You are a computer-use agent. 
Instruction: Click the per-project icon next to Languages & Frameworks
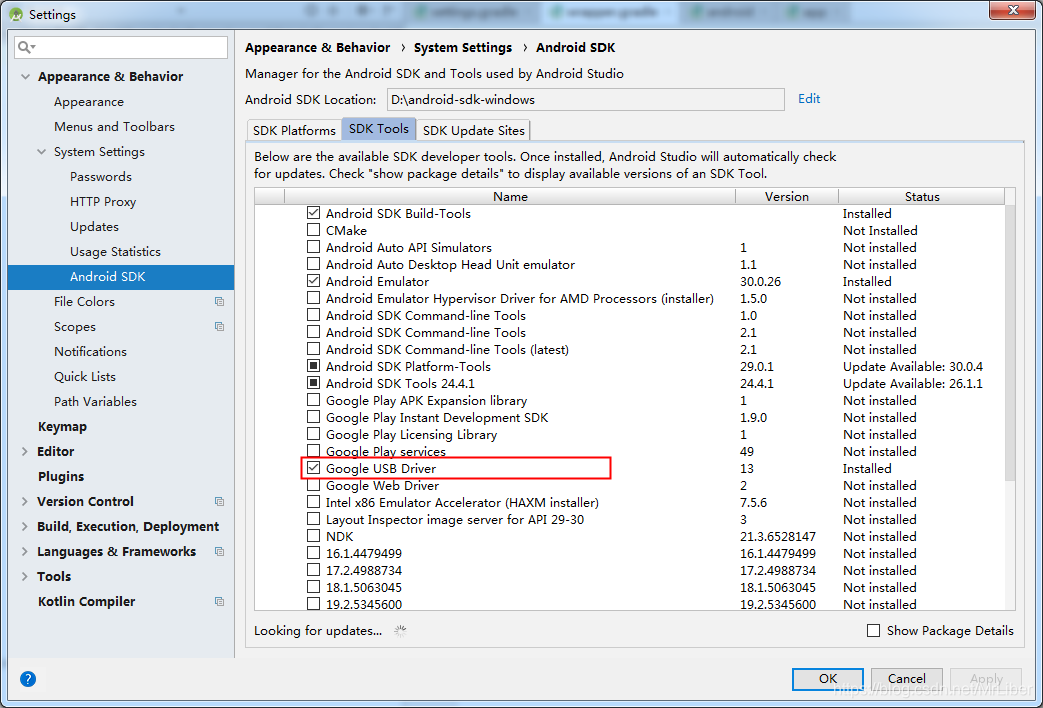(219, 552)
